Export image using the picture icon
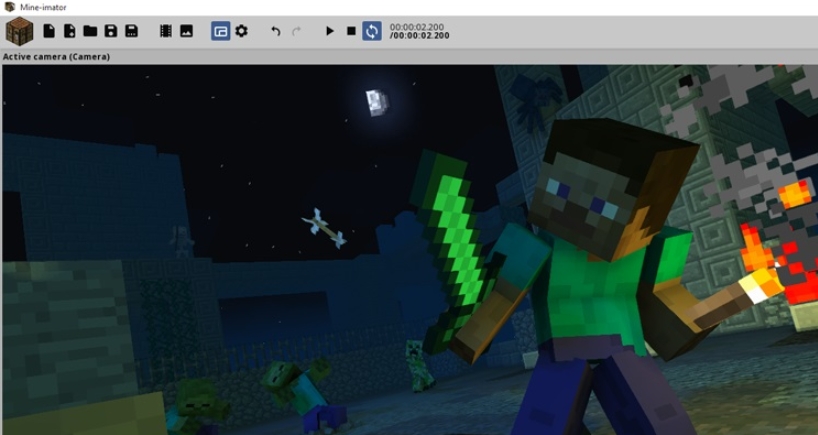The width and height of the screenshot is (818, 435). (x=186, y=31)
